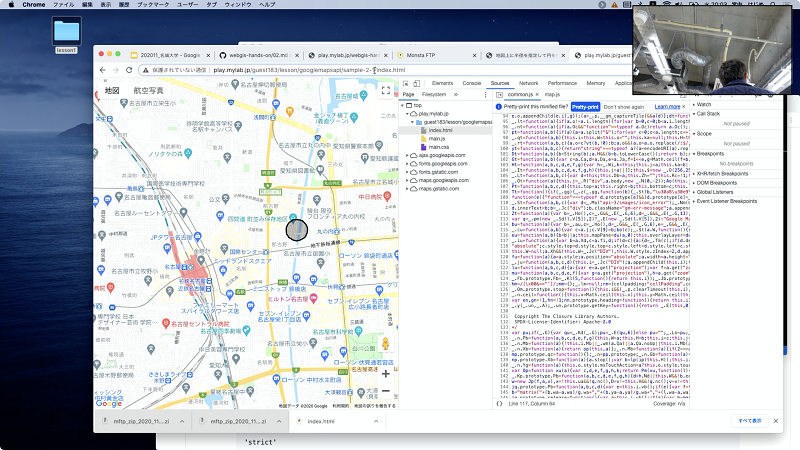
Task: Collapse the top frame tree node
Action: tap(403, 105)
